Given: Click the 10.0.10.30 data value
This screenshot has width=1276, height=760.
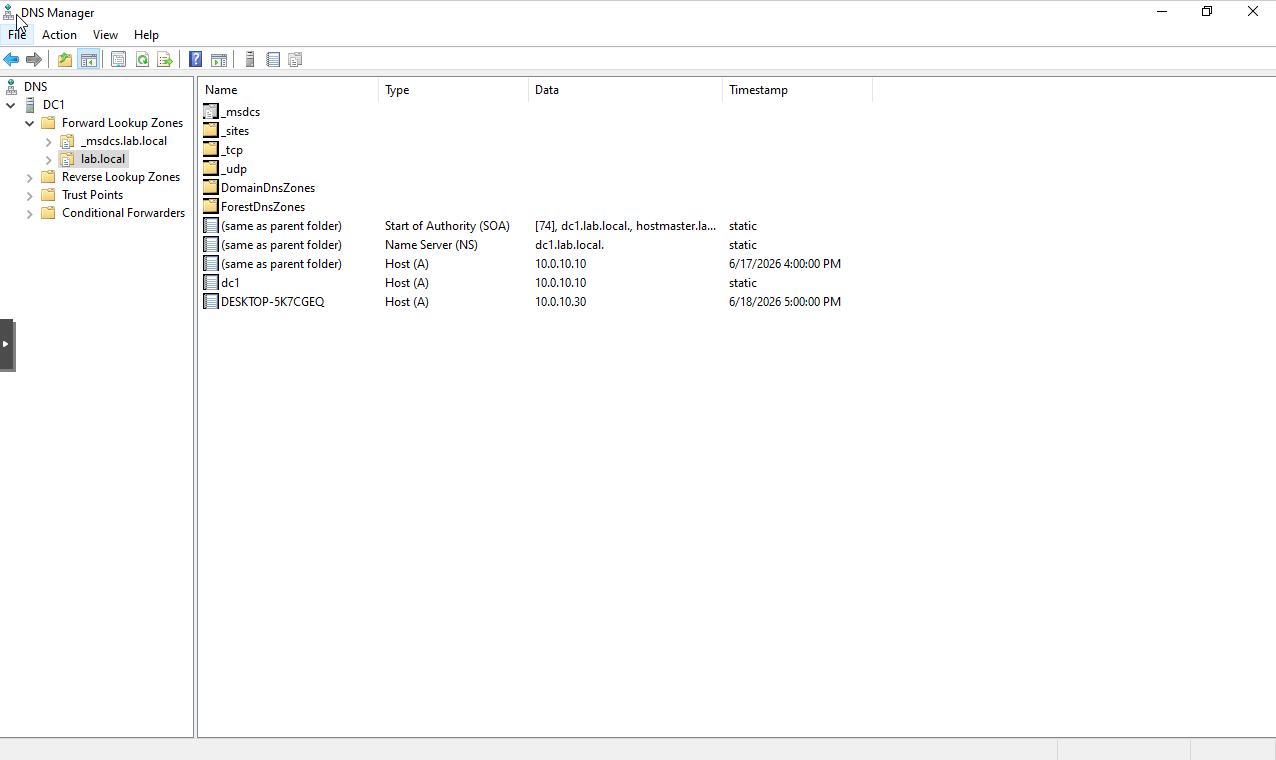Looking at the screenshot, I should point(561,302).
